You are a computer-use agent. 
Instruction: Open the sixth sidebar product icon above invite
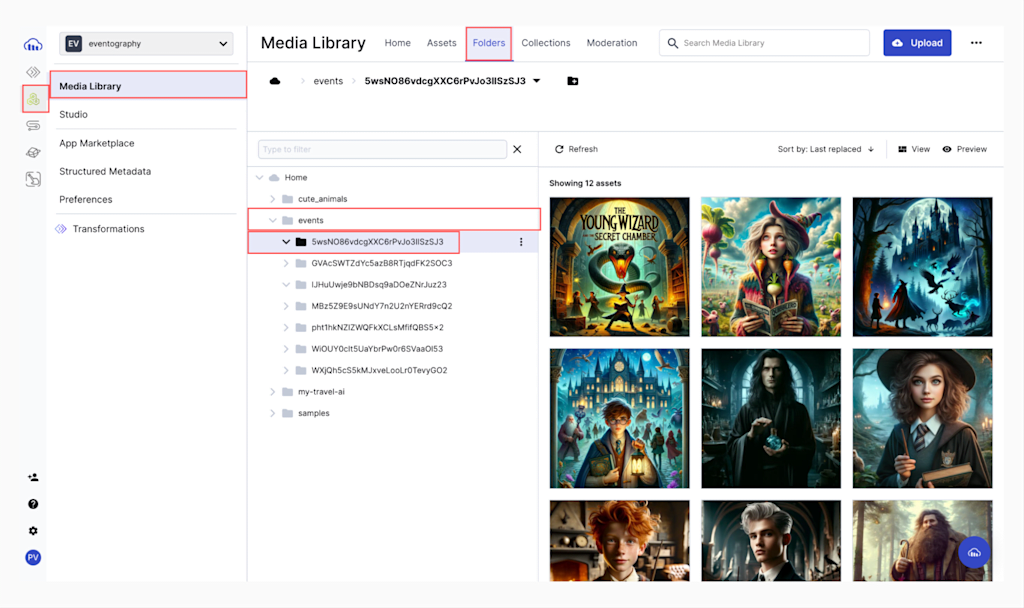(33, 179)
